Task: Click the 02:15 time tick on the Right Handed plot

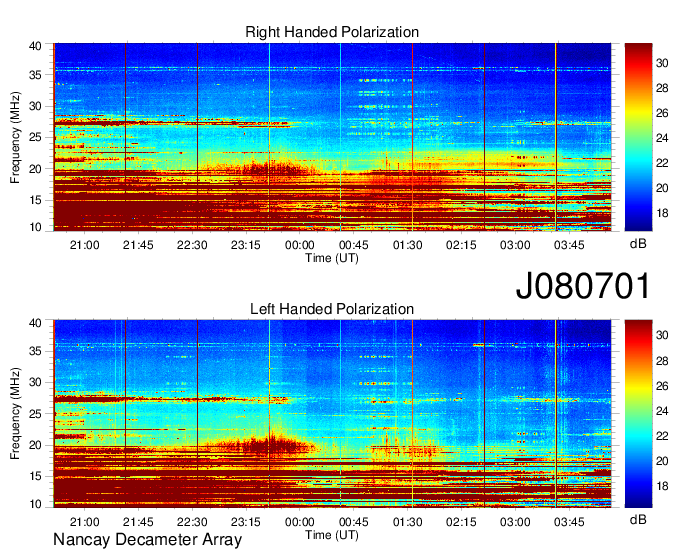Action: tap(461, 245)
